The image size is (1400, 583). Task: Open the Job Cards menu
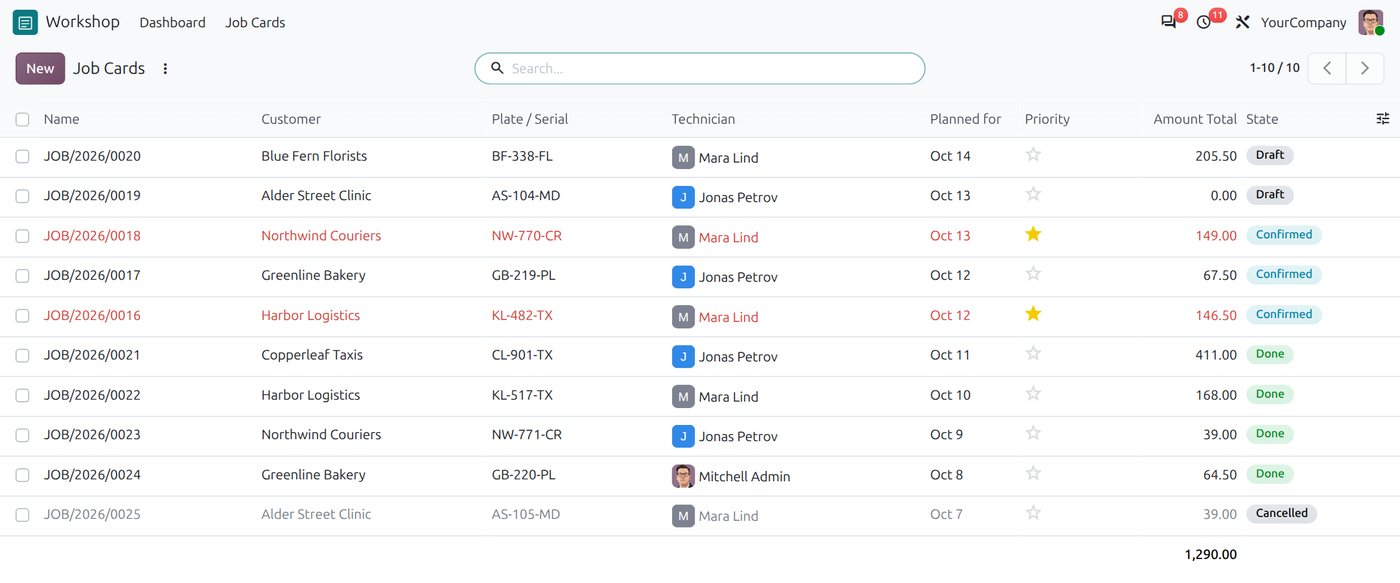[255, 22]
